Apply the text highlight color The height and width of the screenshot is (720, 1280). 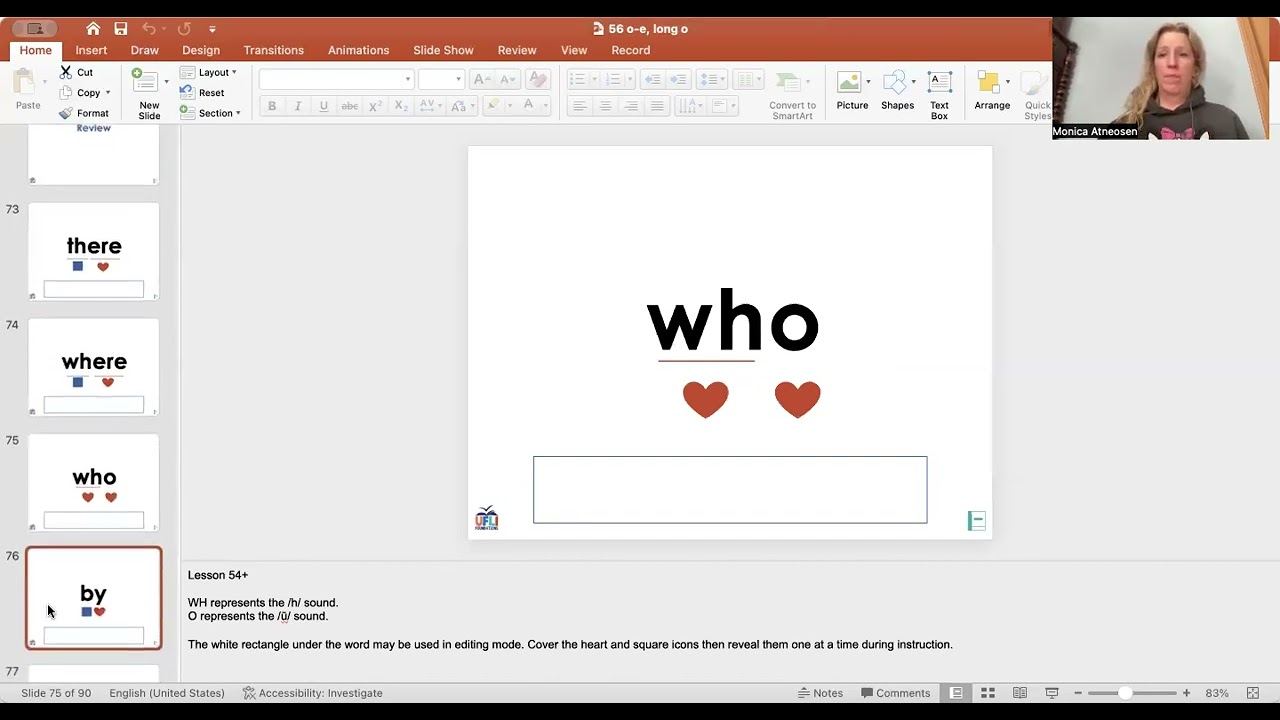pyautogui.click(x=493, y=106)
